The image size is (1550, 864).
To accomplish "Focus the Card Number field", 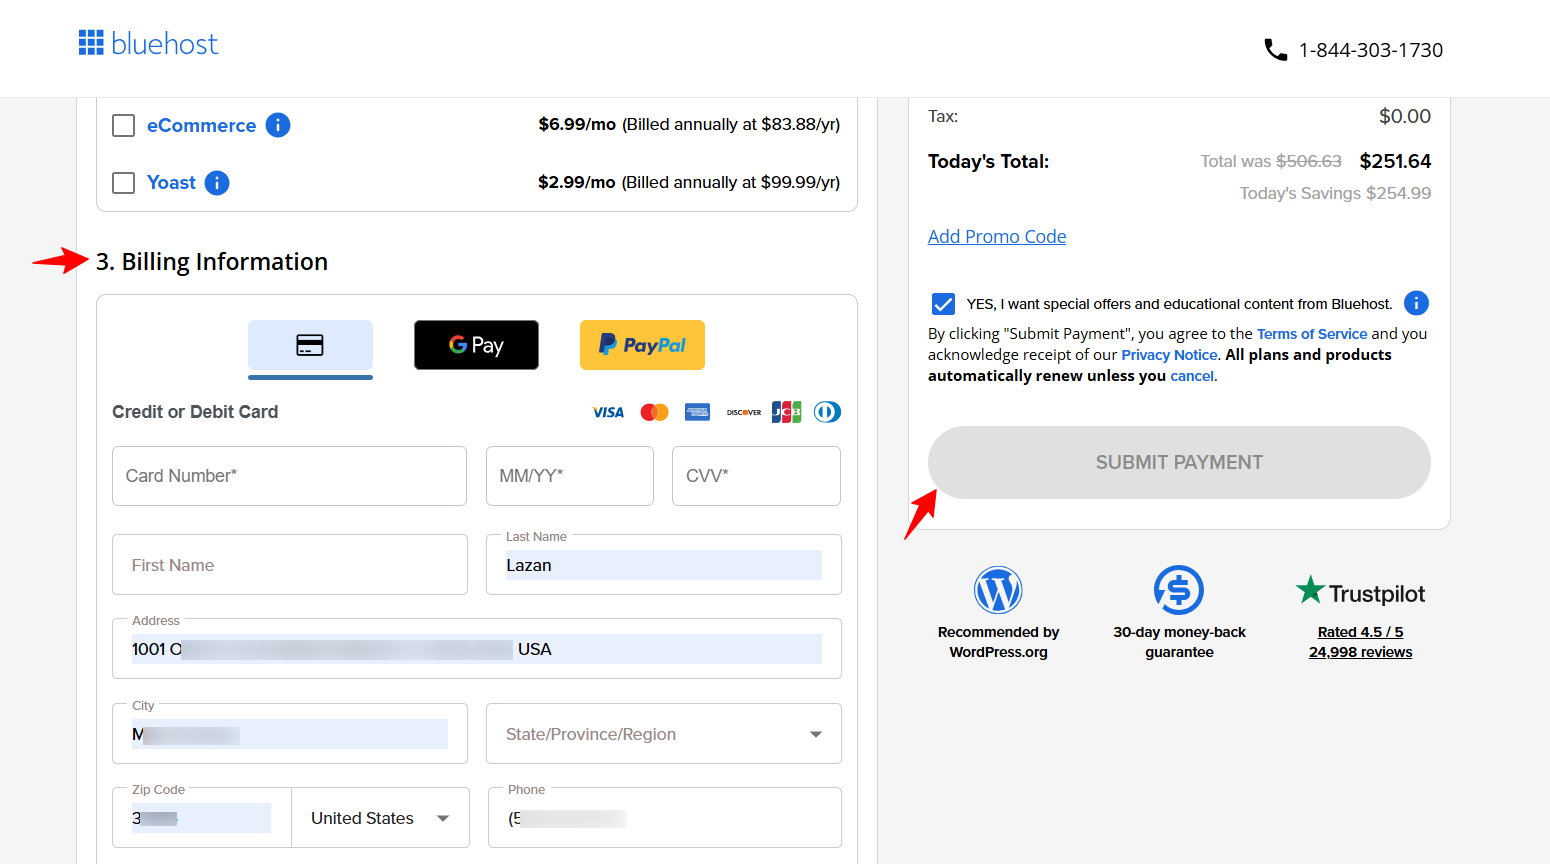I will pos(289,476).
